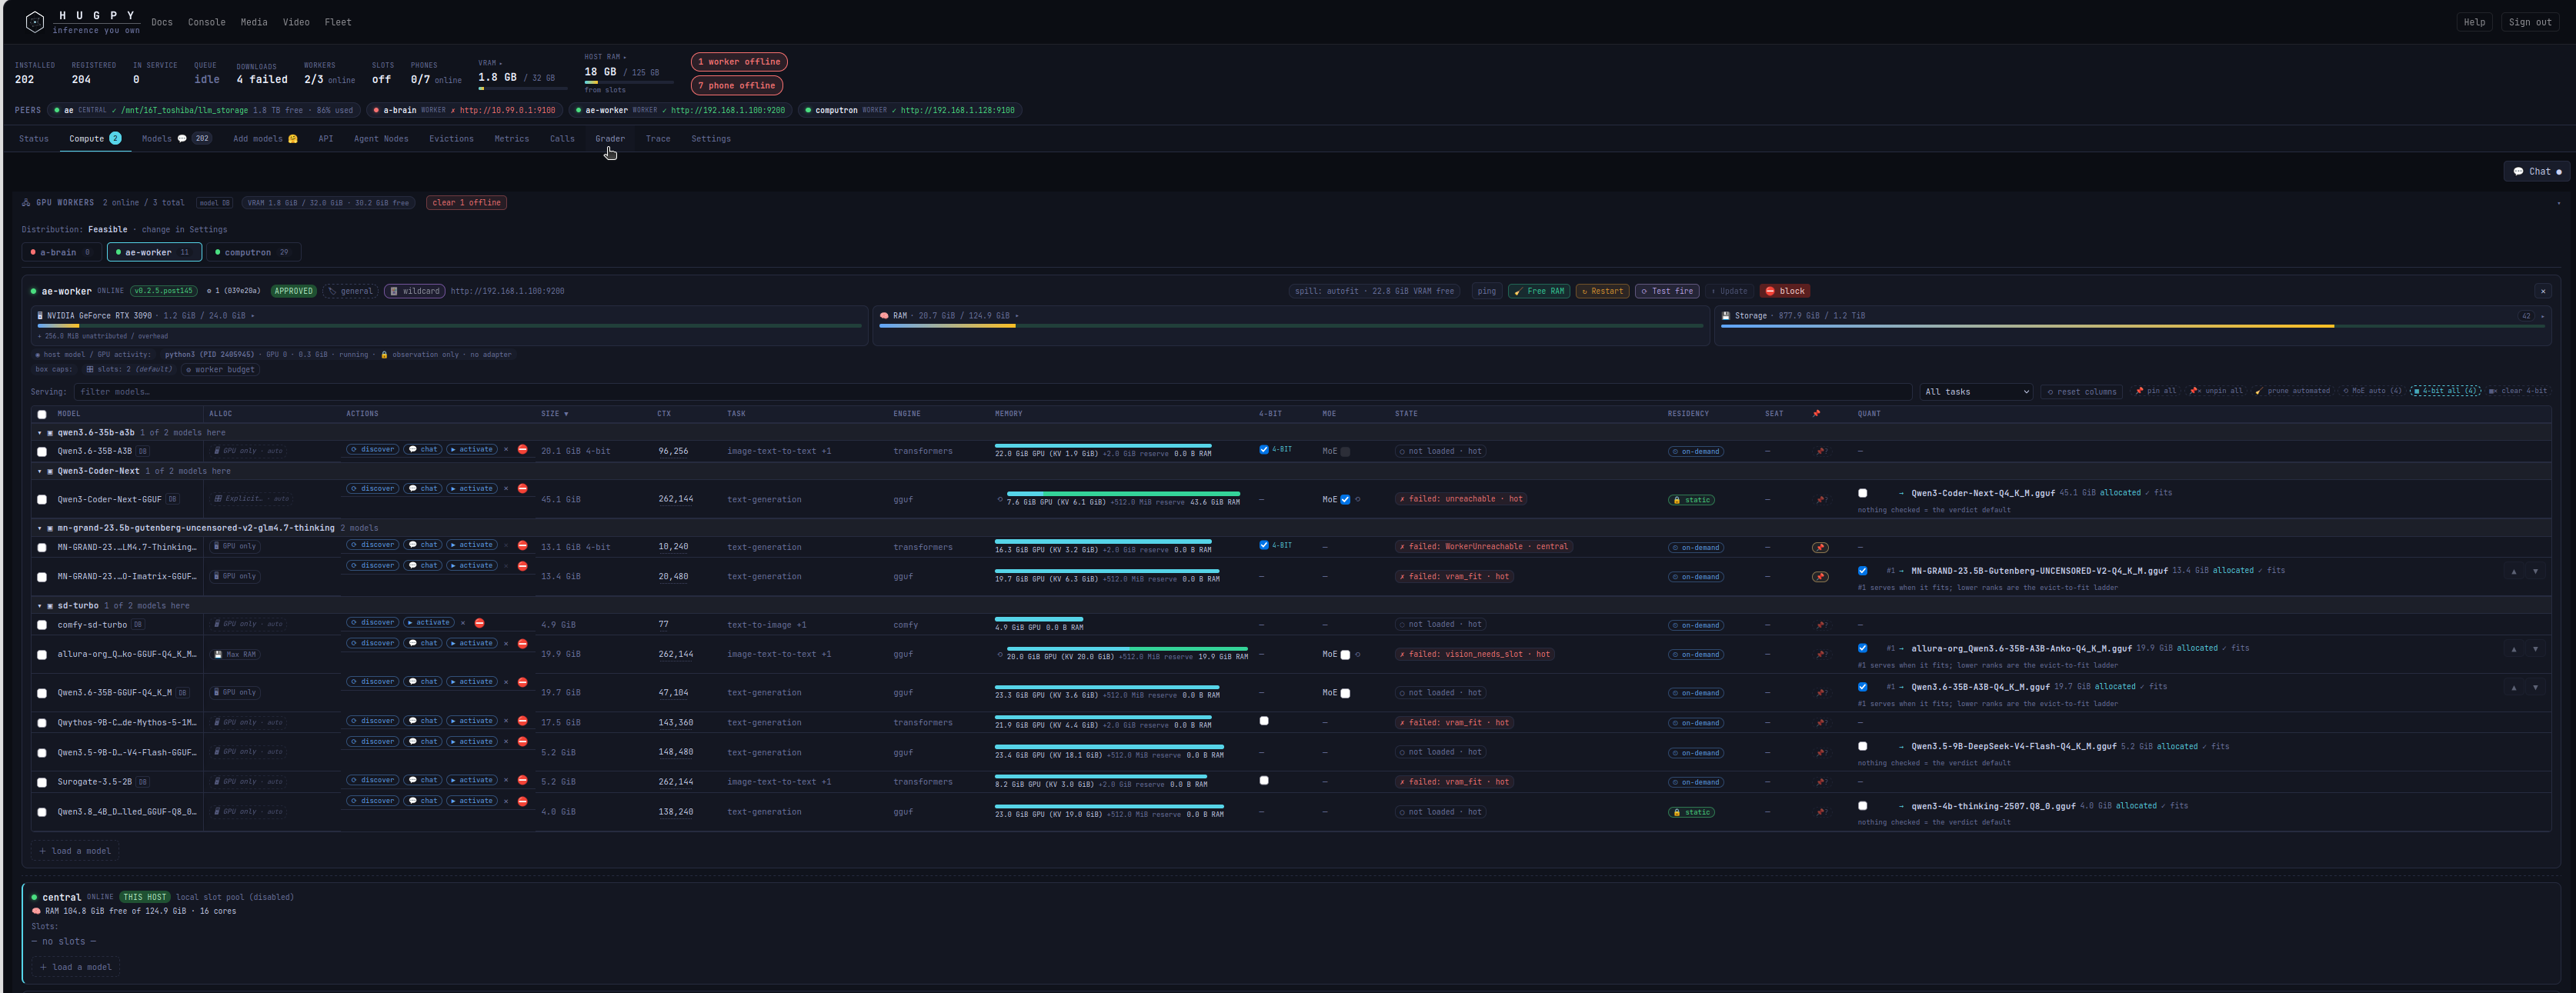Screen dimensions: 2576x993
Task: Click the red remove icon for Qwythos-9B row
Action: pos(522,721)
